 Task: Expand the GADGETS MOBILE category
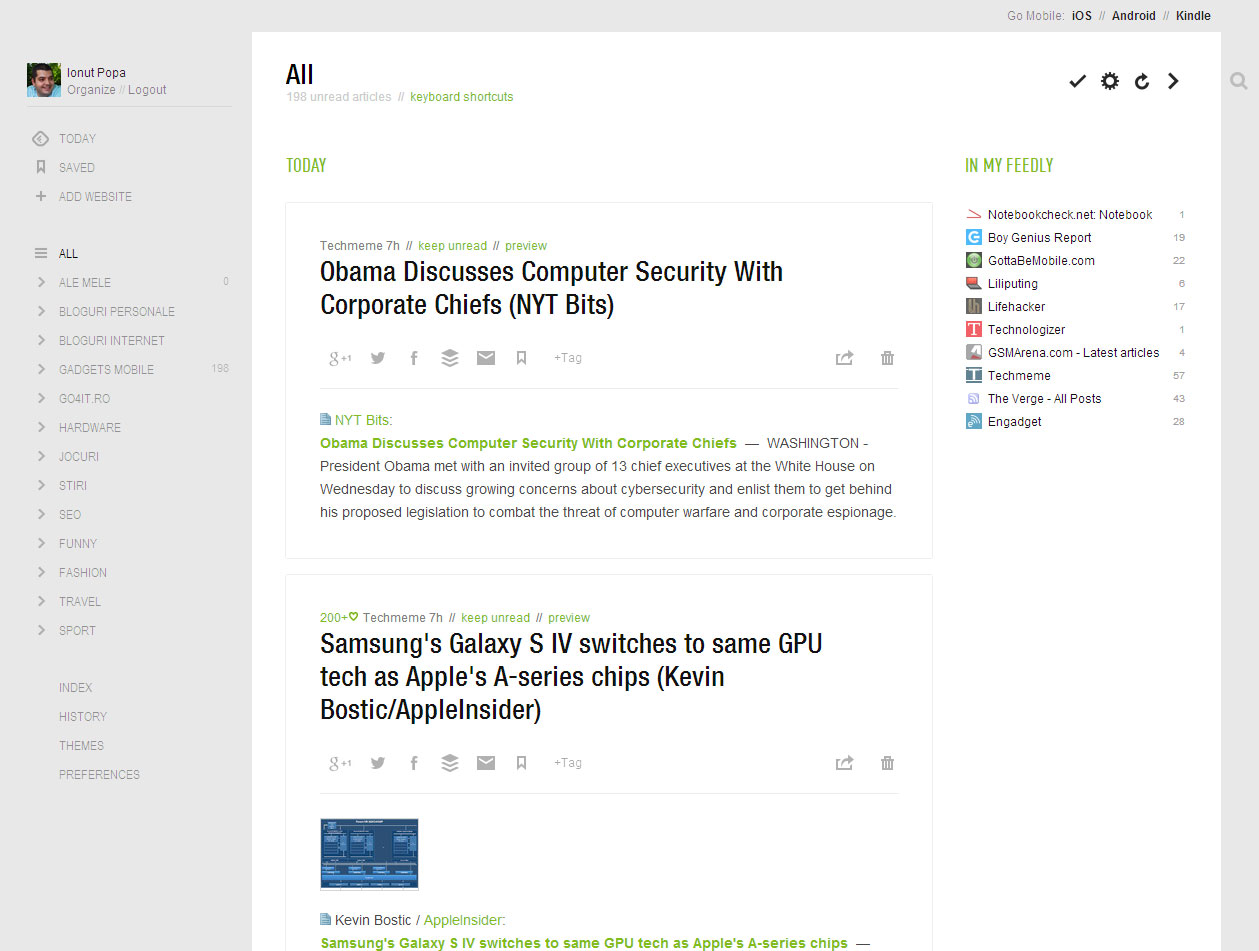41,369
